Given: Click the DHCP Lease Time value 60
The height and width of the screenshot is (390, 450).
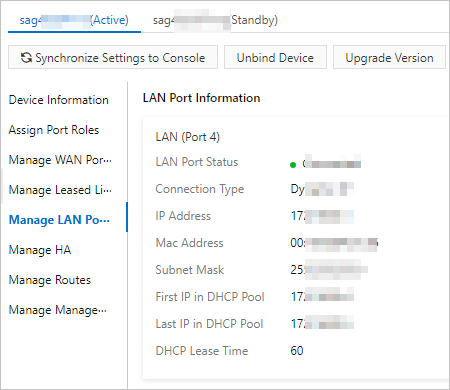Looking at the screenshot, I should point(297,351).
